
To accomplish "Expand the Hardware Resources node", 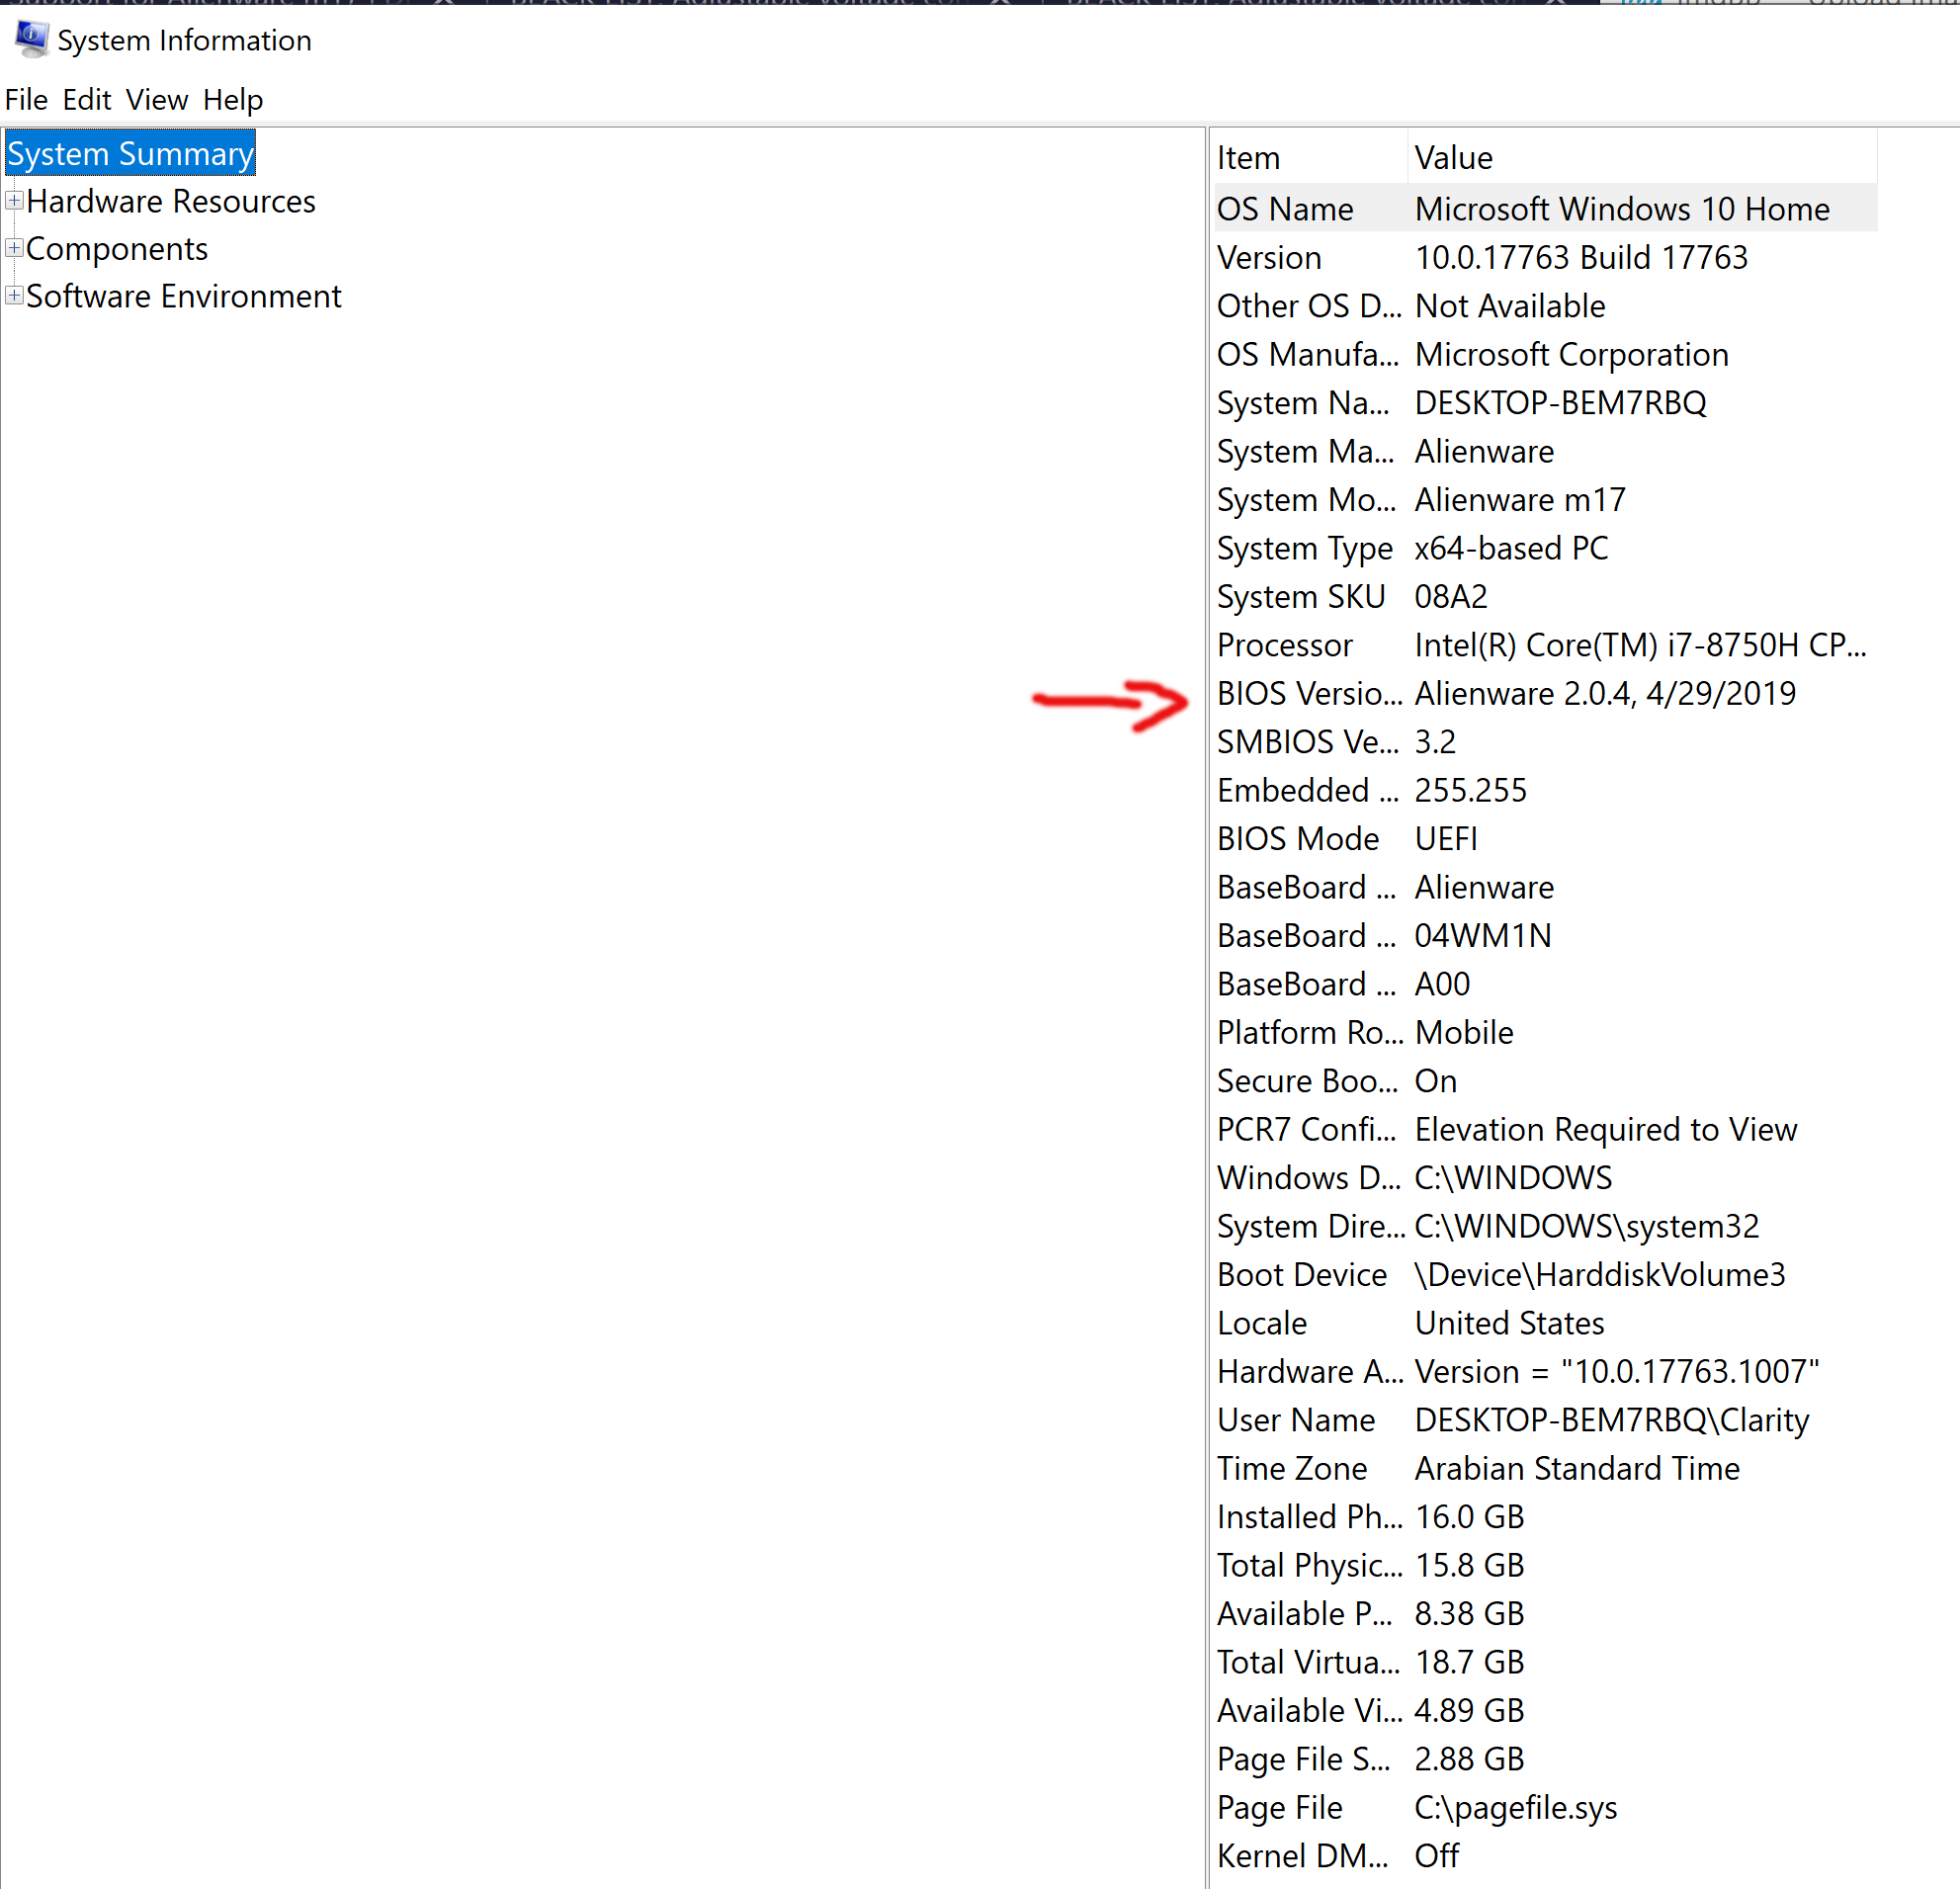I will click(14, 201).
